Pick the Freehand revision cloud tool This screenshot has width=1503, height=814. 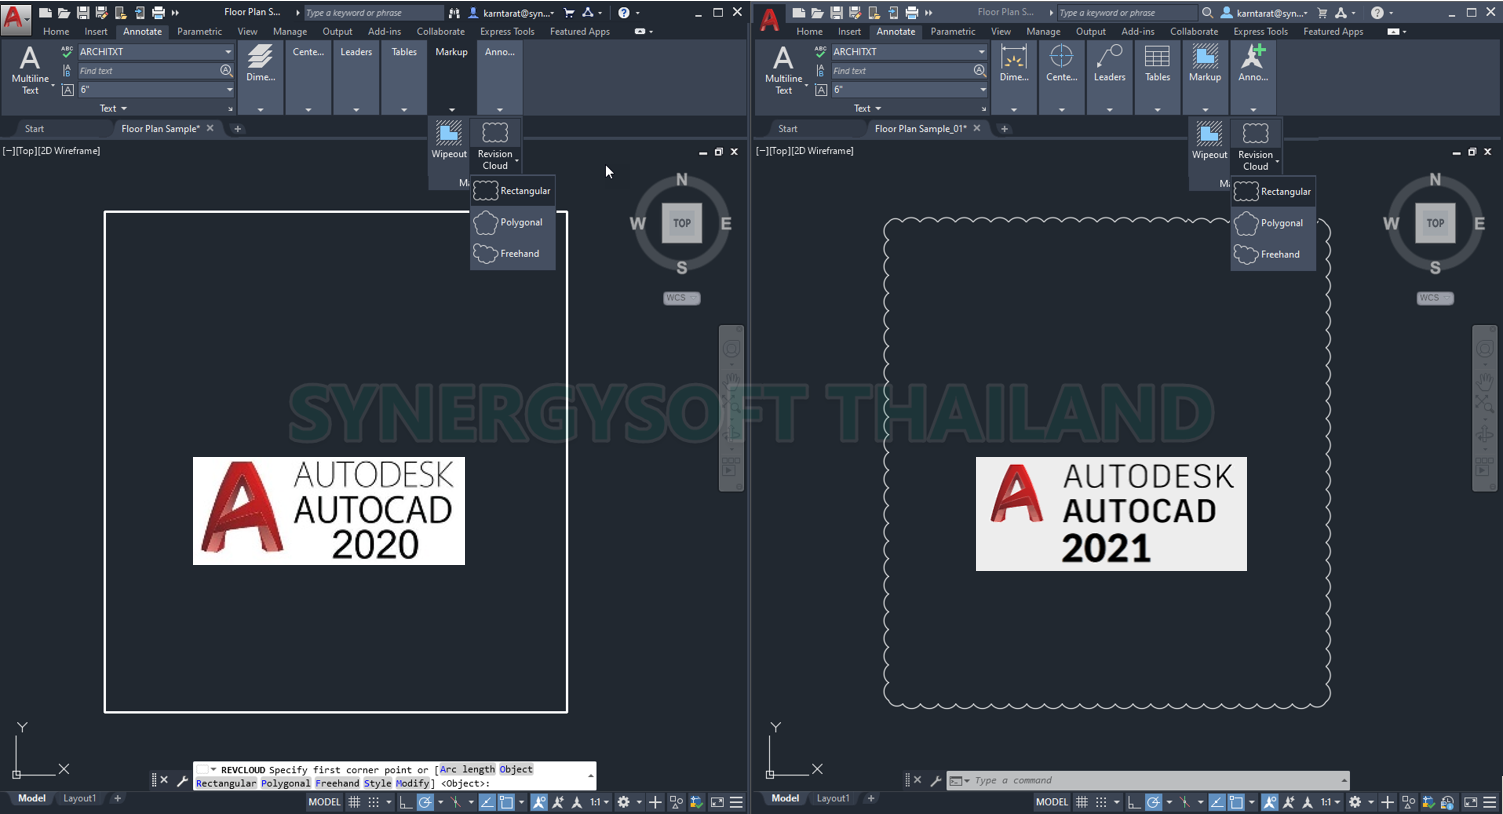[512, 253]
